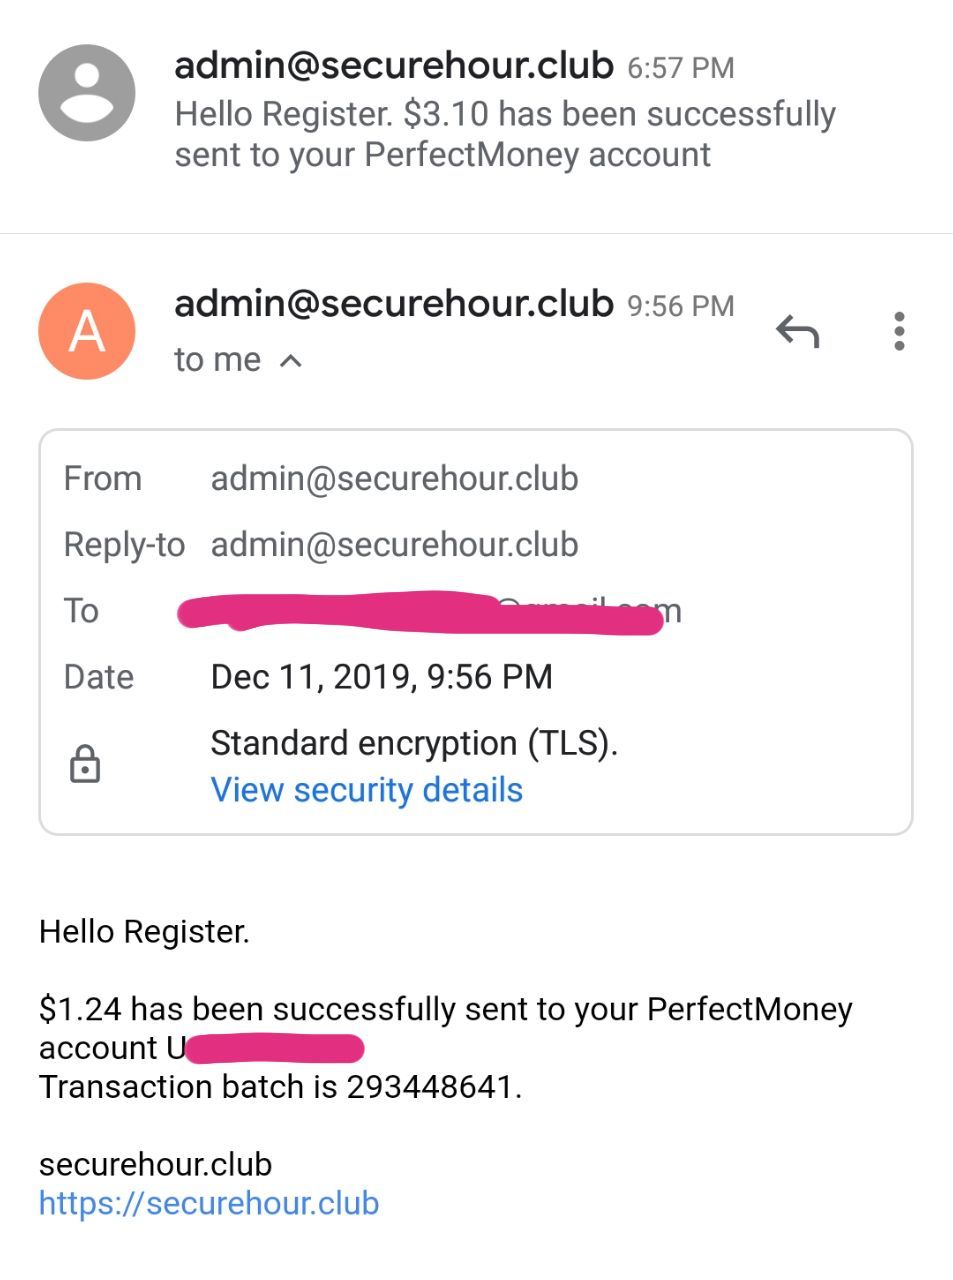
Task: Open the https://securehour.club link
Action: click(209, 1202)
